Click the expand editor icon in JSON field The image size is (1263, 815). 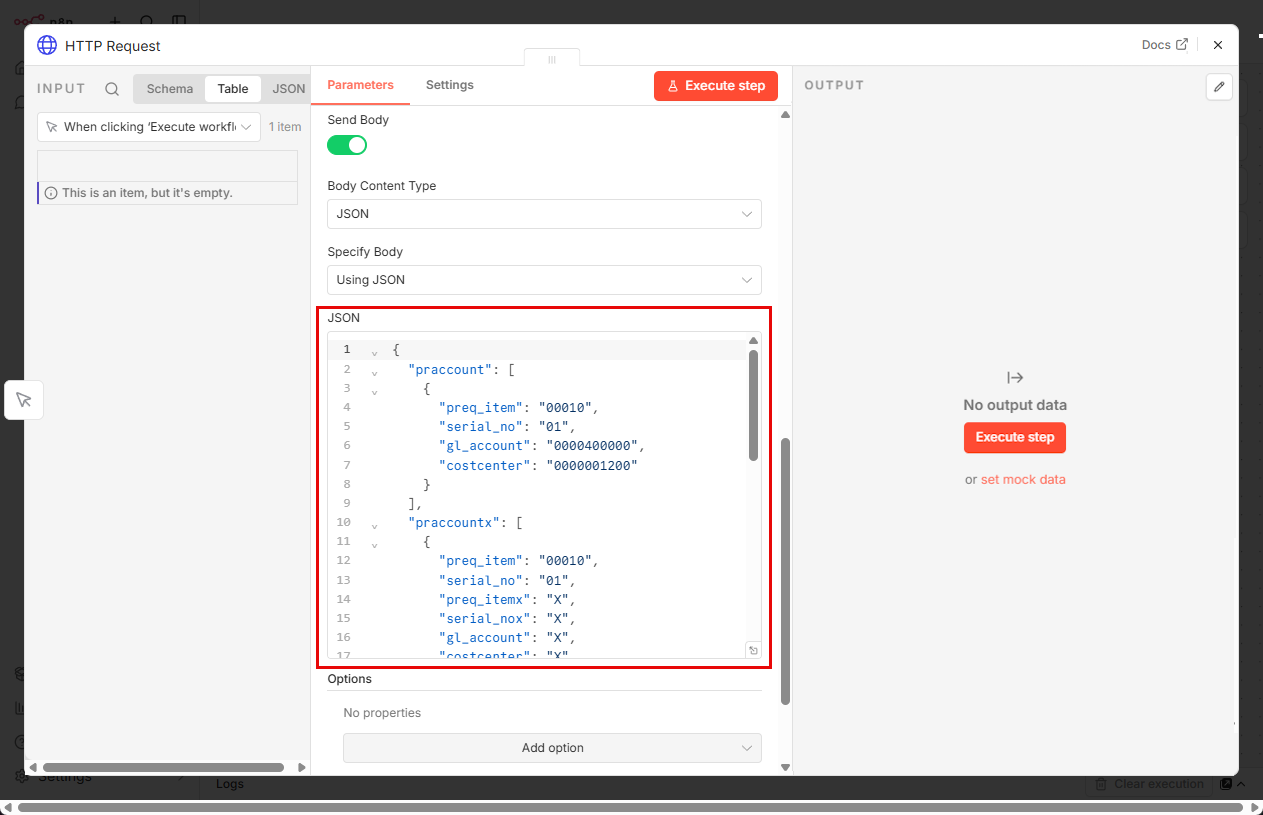point(753,650)
